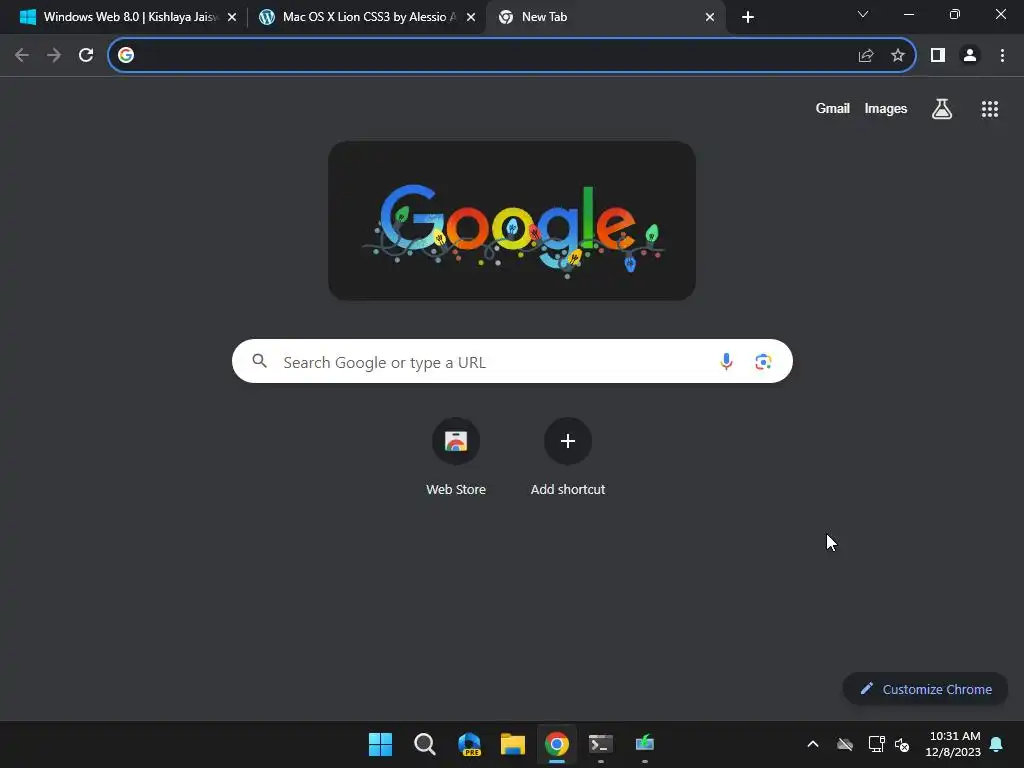Go back with the browser back arrow
Image resolution: width=1024 pixels, height=768 pixels.
click(x=22, y=56)
